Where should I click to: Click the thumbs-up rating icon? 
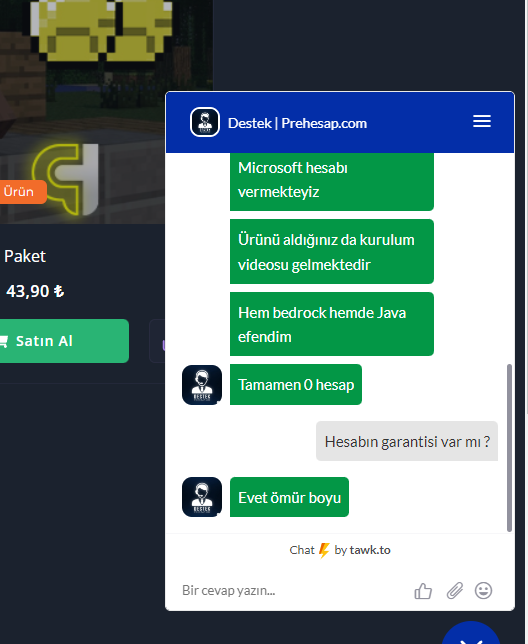pyautogui.click(x=423, y=591)
